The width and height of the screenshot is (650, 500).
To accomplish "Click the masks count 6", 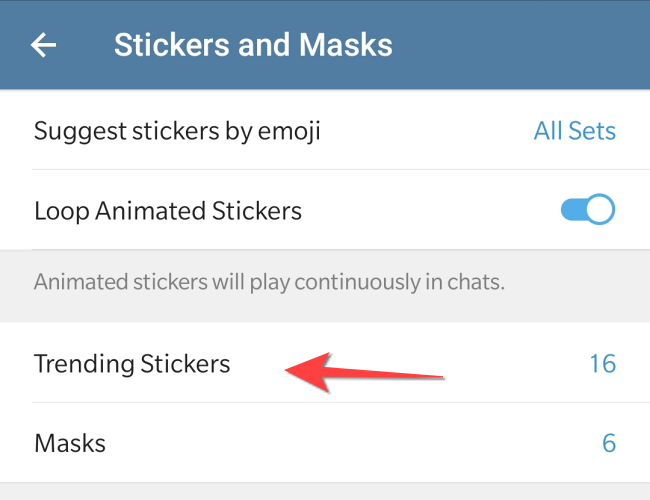I will pos(608,443).
